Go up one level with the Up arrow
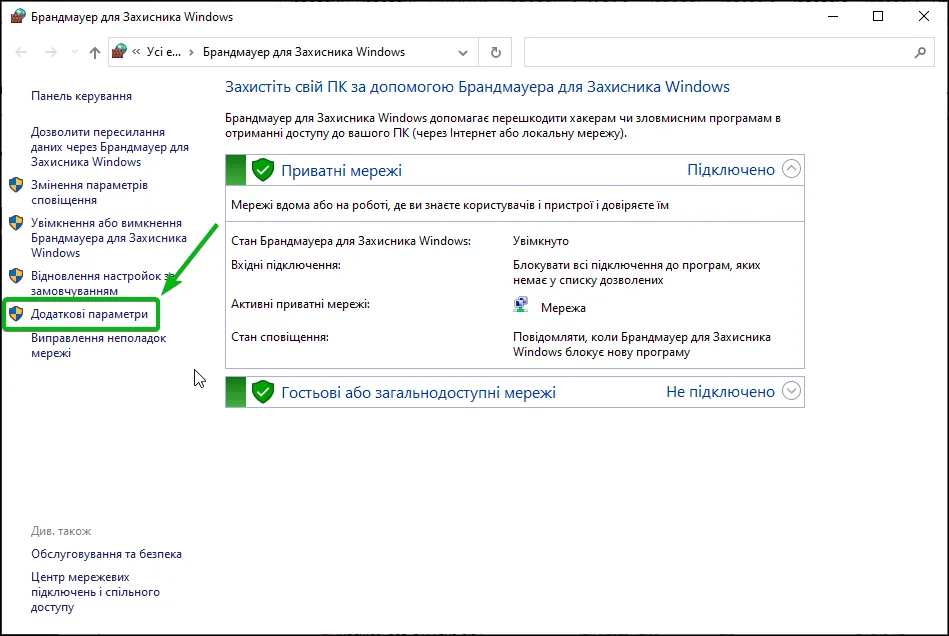This screenshot has height=636, width=949. pyautogui.click(x=94, y=53)
